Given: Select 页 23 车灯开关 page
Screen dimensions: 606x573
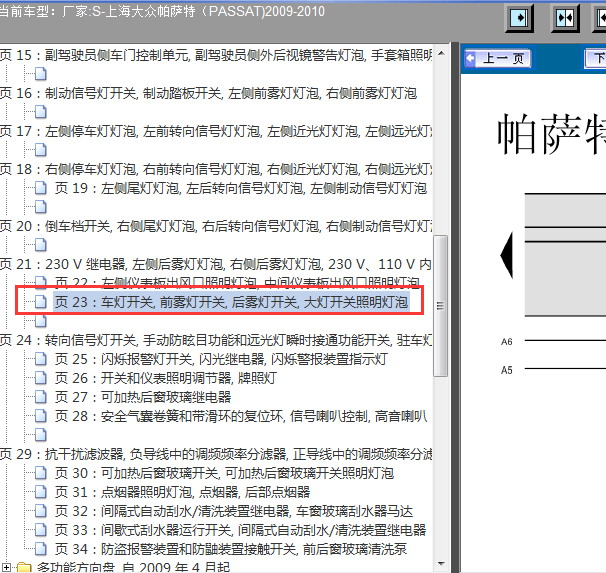Looking at the screenshot, I should tap(231, 302).
